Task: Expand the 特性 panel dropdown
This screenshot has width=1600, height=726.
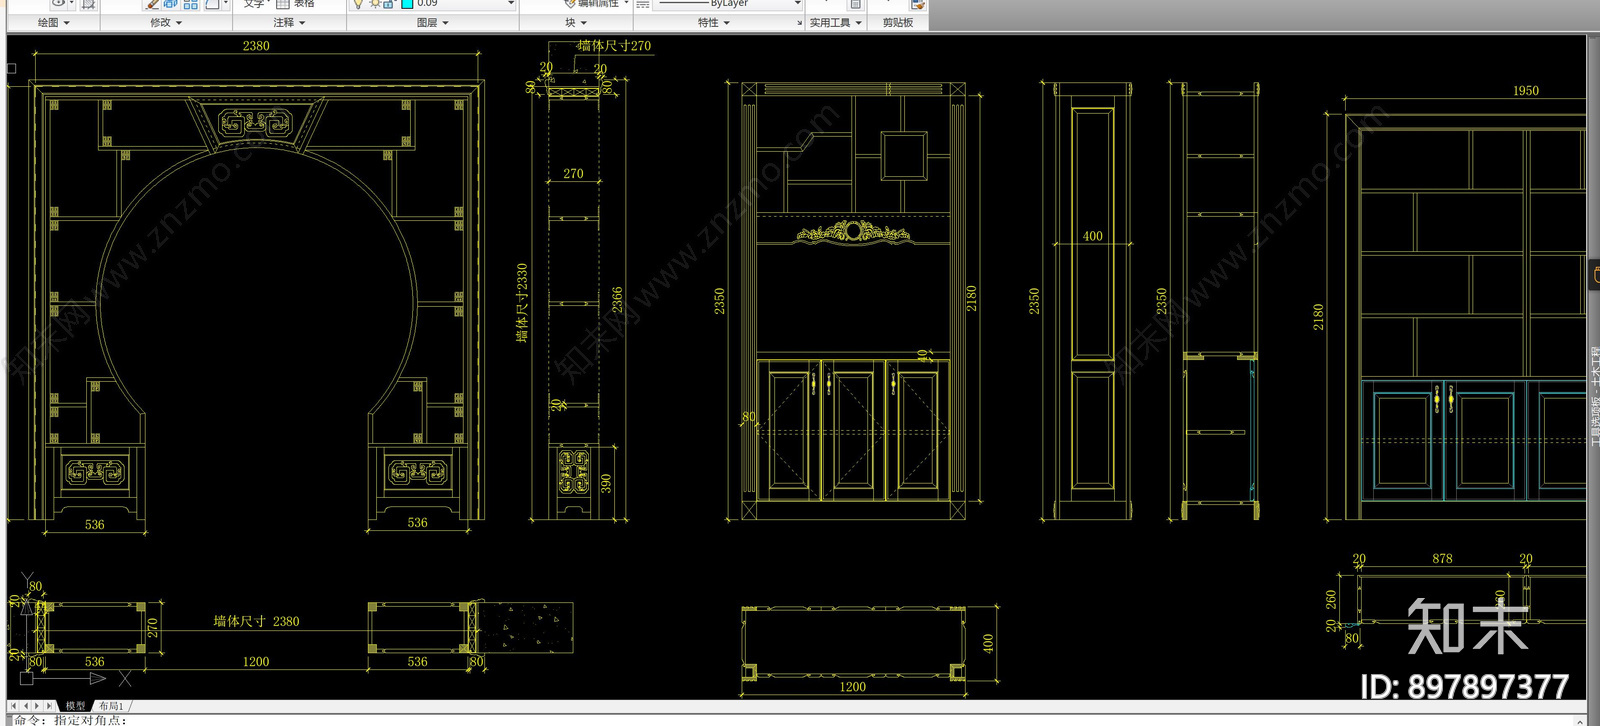Action: (x=714, y=22)
